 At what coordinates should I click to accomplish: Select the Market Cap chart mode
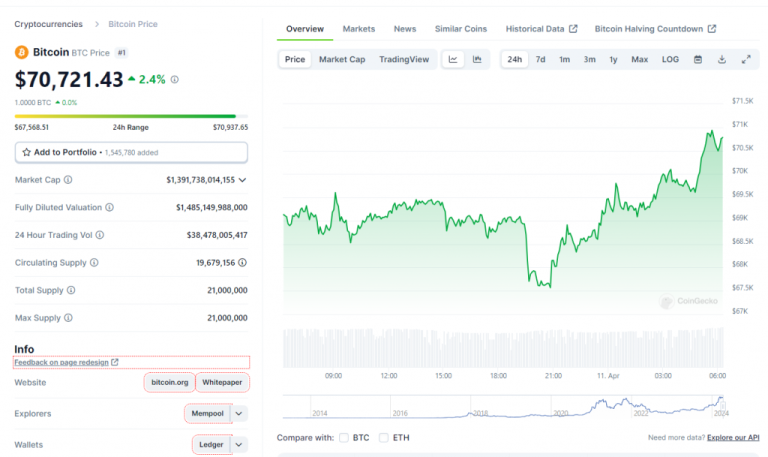coord(342,59)
